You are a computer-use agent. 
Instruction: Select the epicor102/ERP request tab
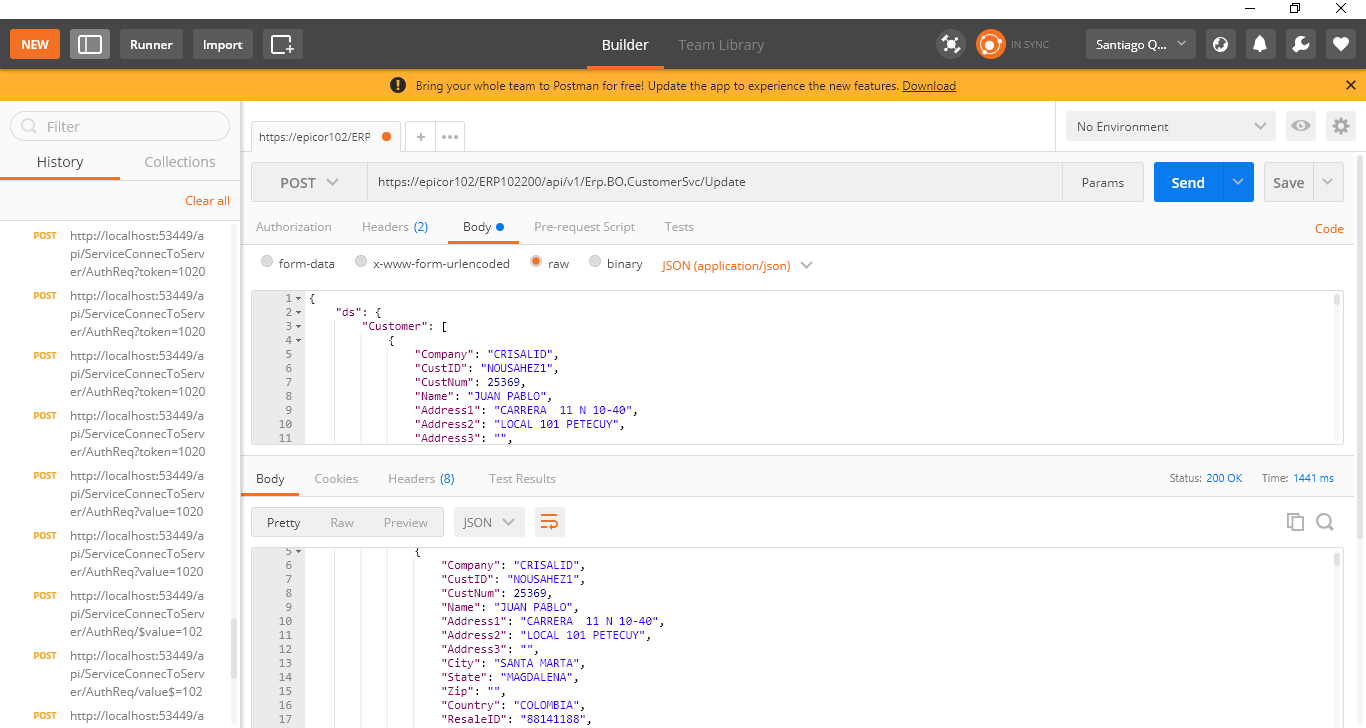click(x=326, y=137)
